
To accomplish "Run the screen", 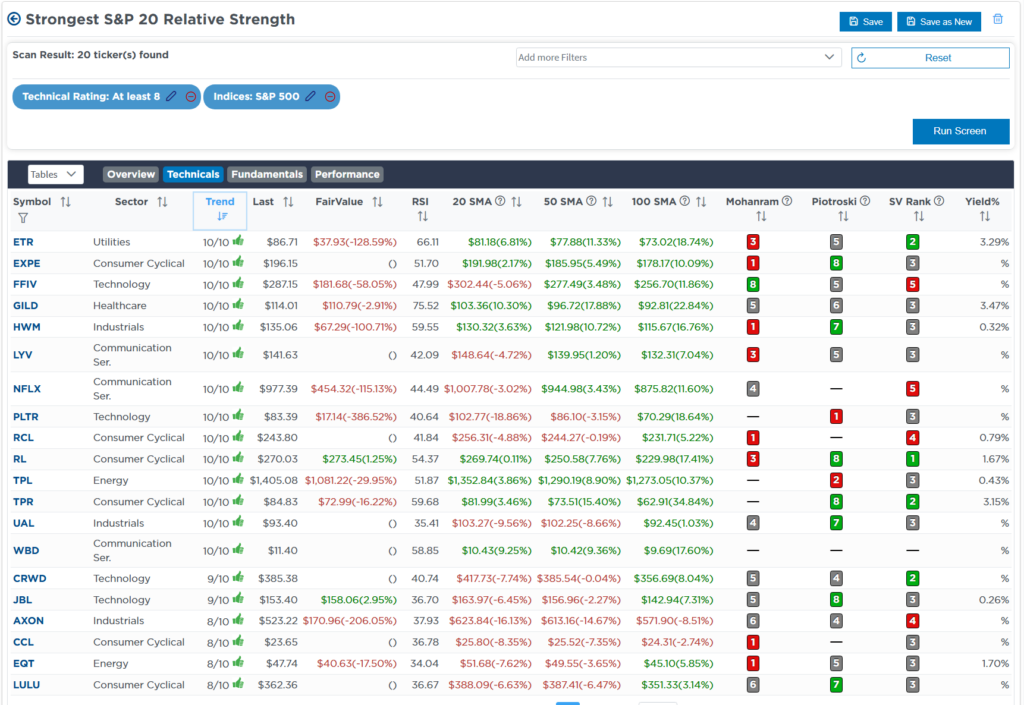I will pos(960,131).
